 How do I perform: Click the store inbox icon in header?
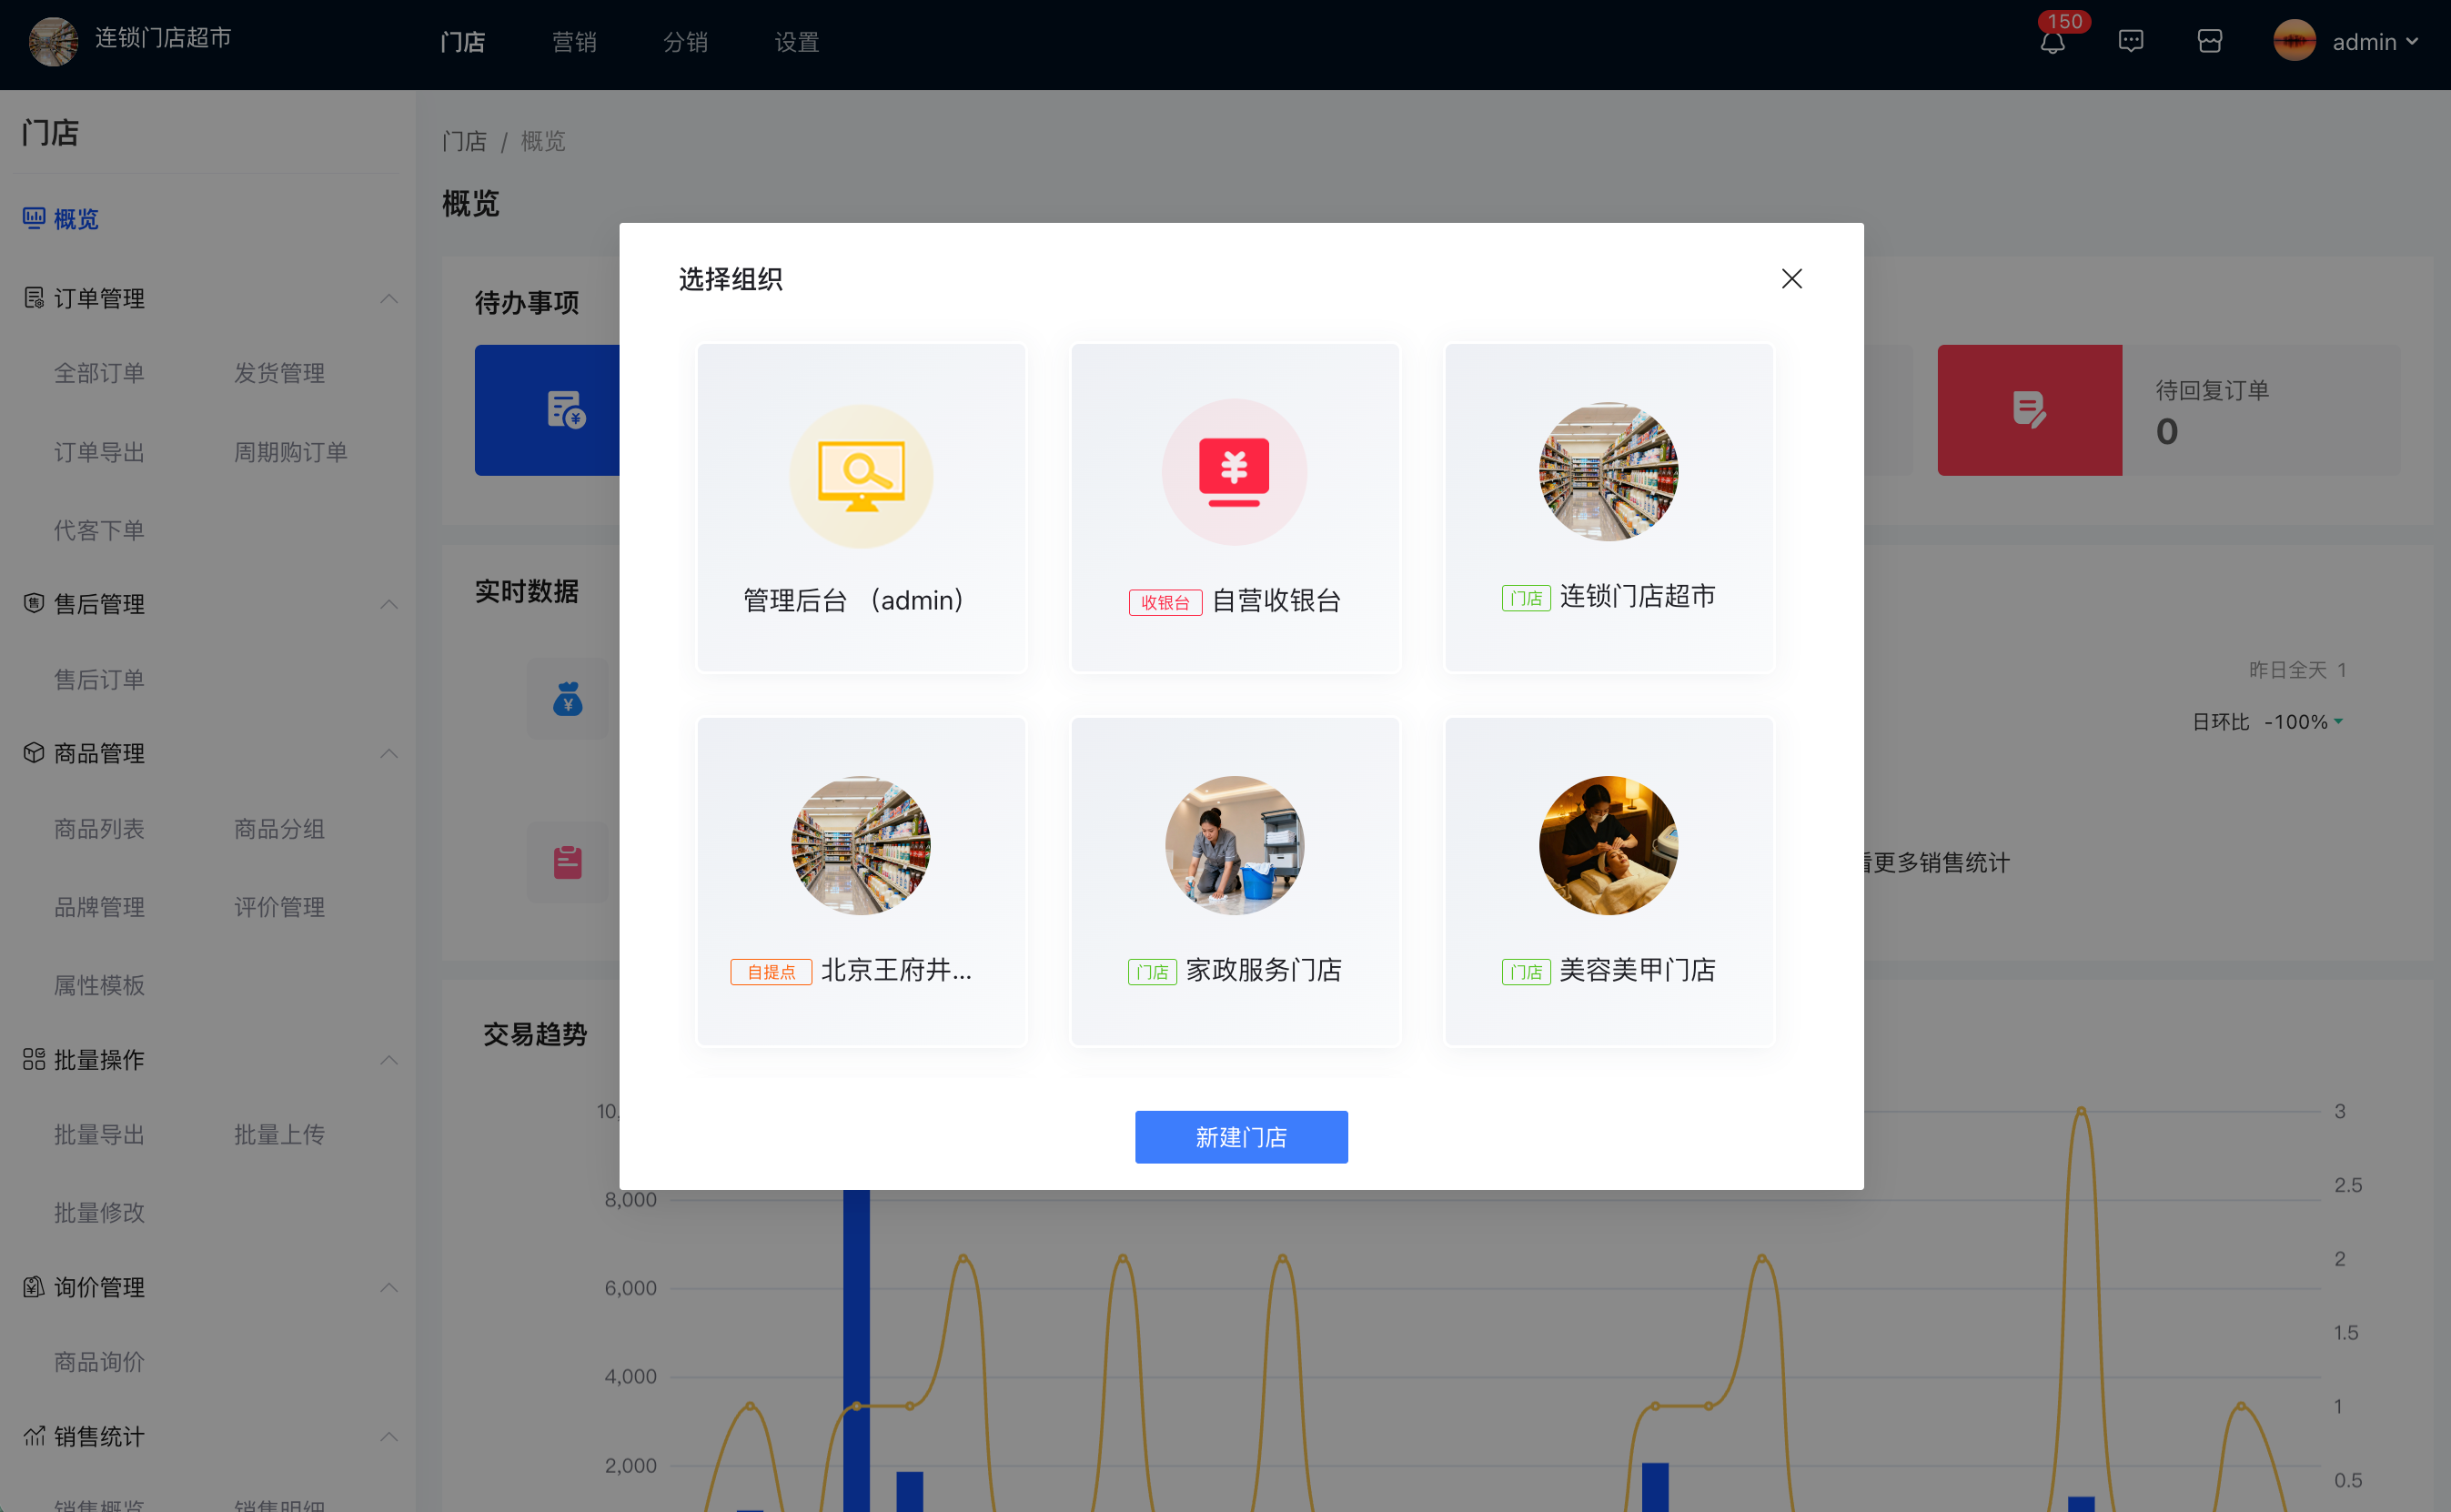tap(2210, 41)
